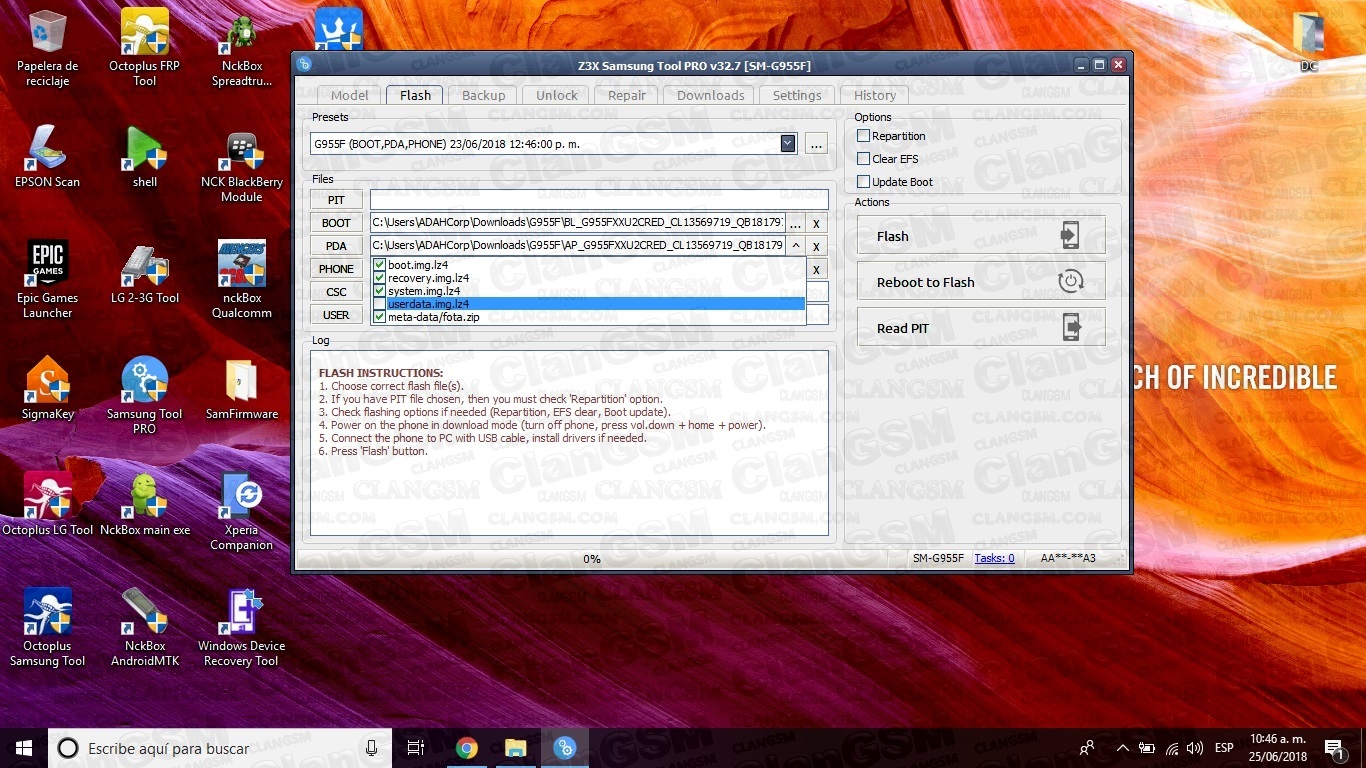
Task: Open NckBox Spreadtrum desktop shortcut
Action: coord(242,48)
